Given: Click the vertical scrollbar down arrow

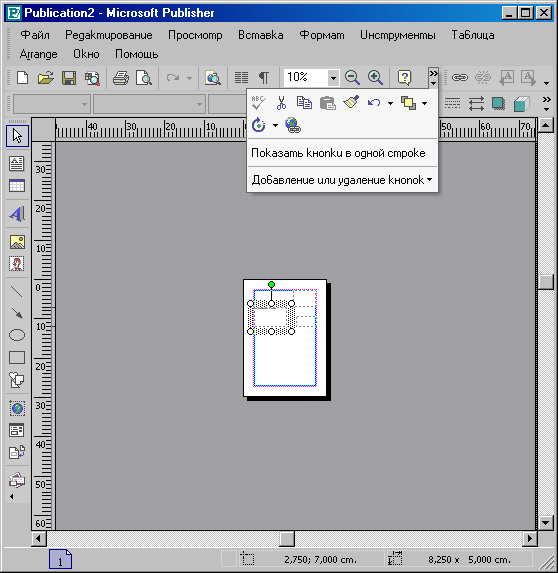Looking at the screenshot, I should [545, 523].
